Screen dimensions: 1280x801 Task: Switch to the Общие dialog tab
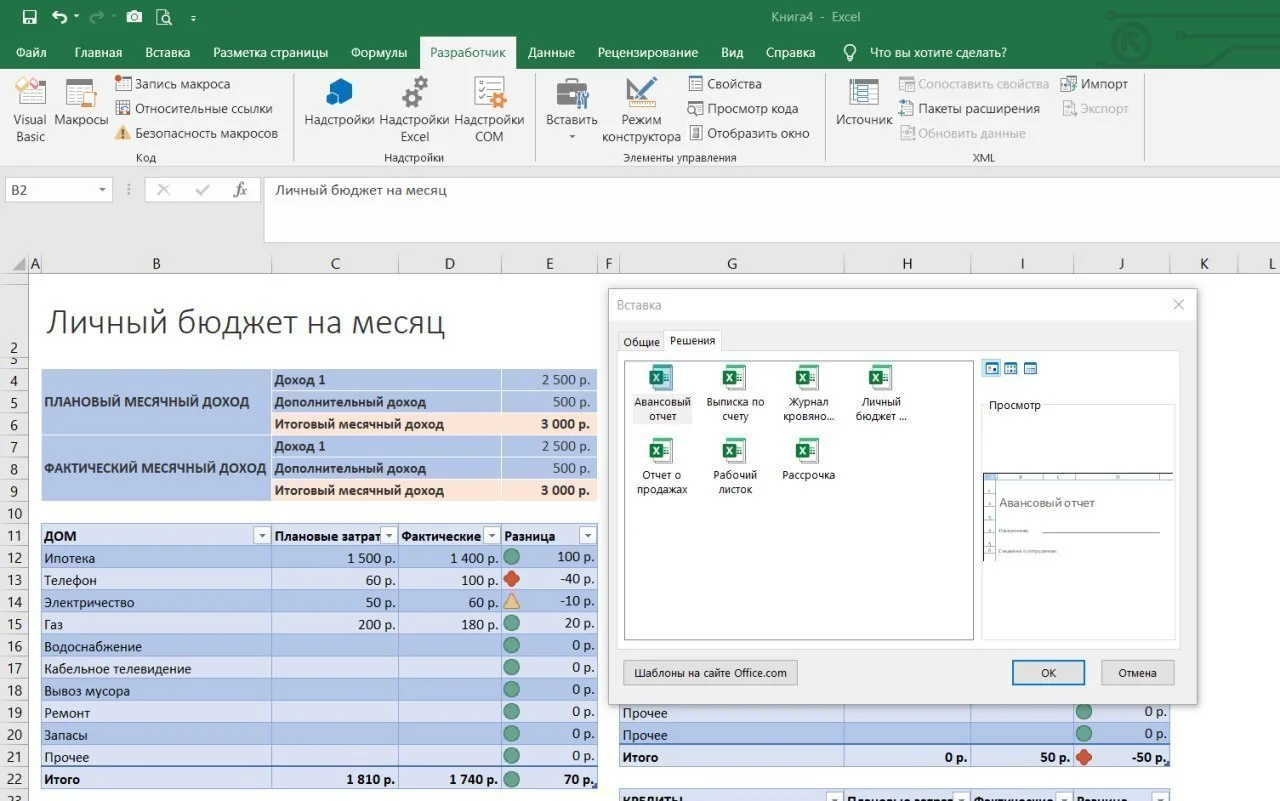coord(641,342)
